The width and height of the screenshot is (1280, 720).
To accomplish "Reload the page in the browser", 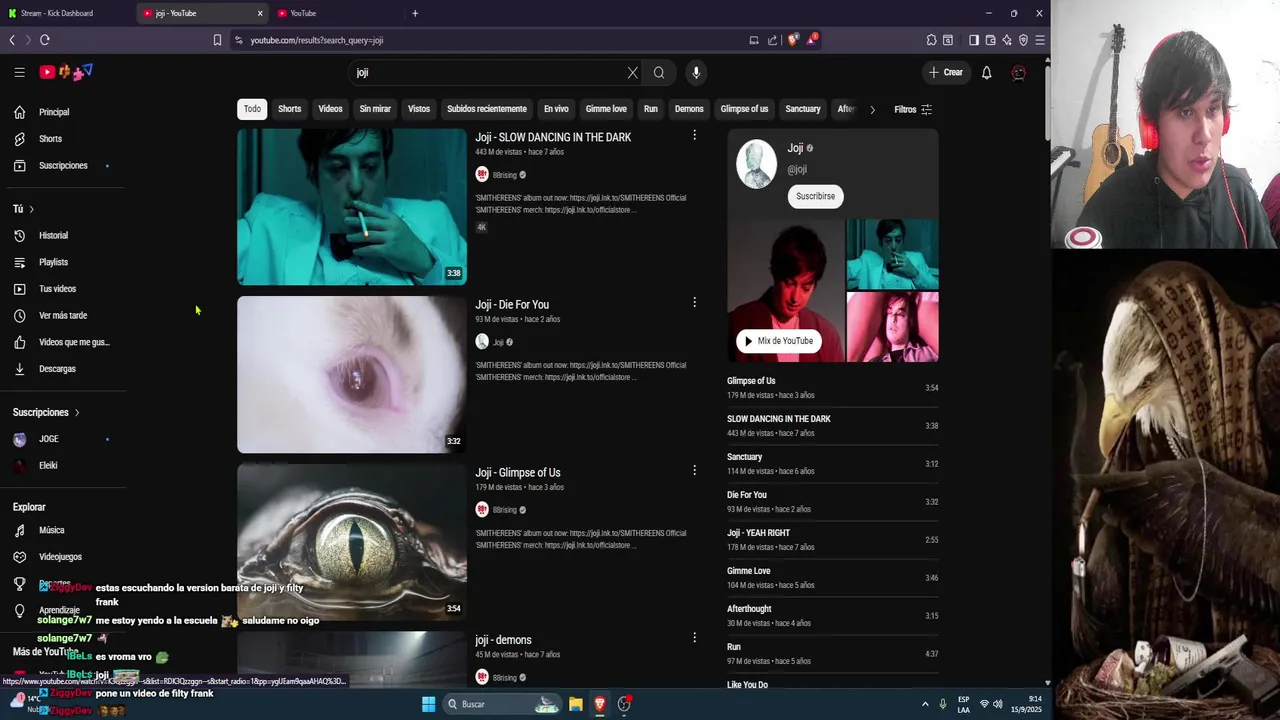I will 44,40.
